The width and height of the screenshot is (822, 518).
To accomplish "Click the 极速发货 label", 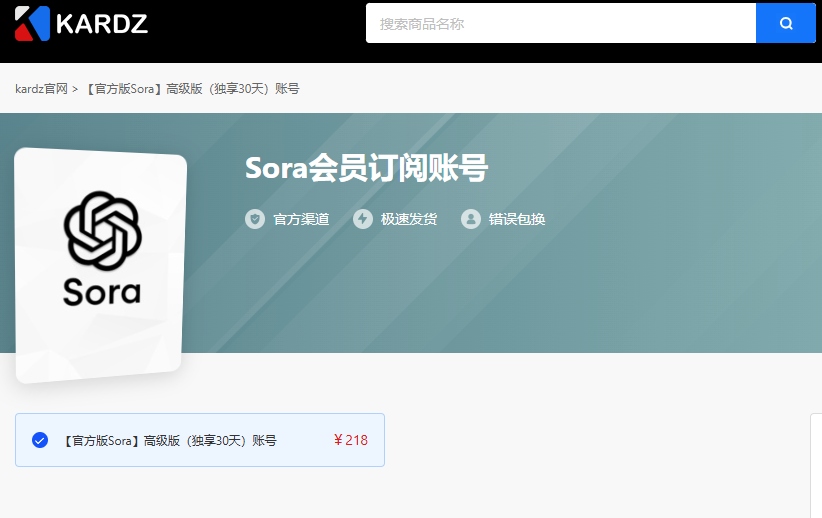I will point(409,219).
